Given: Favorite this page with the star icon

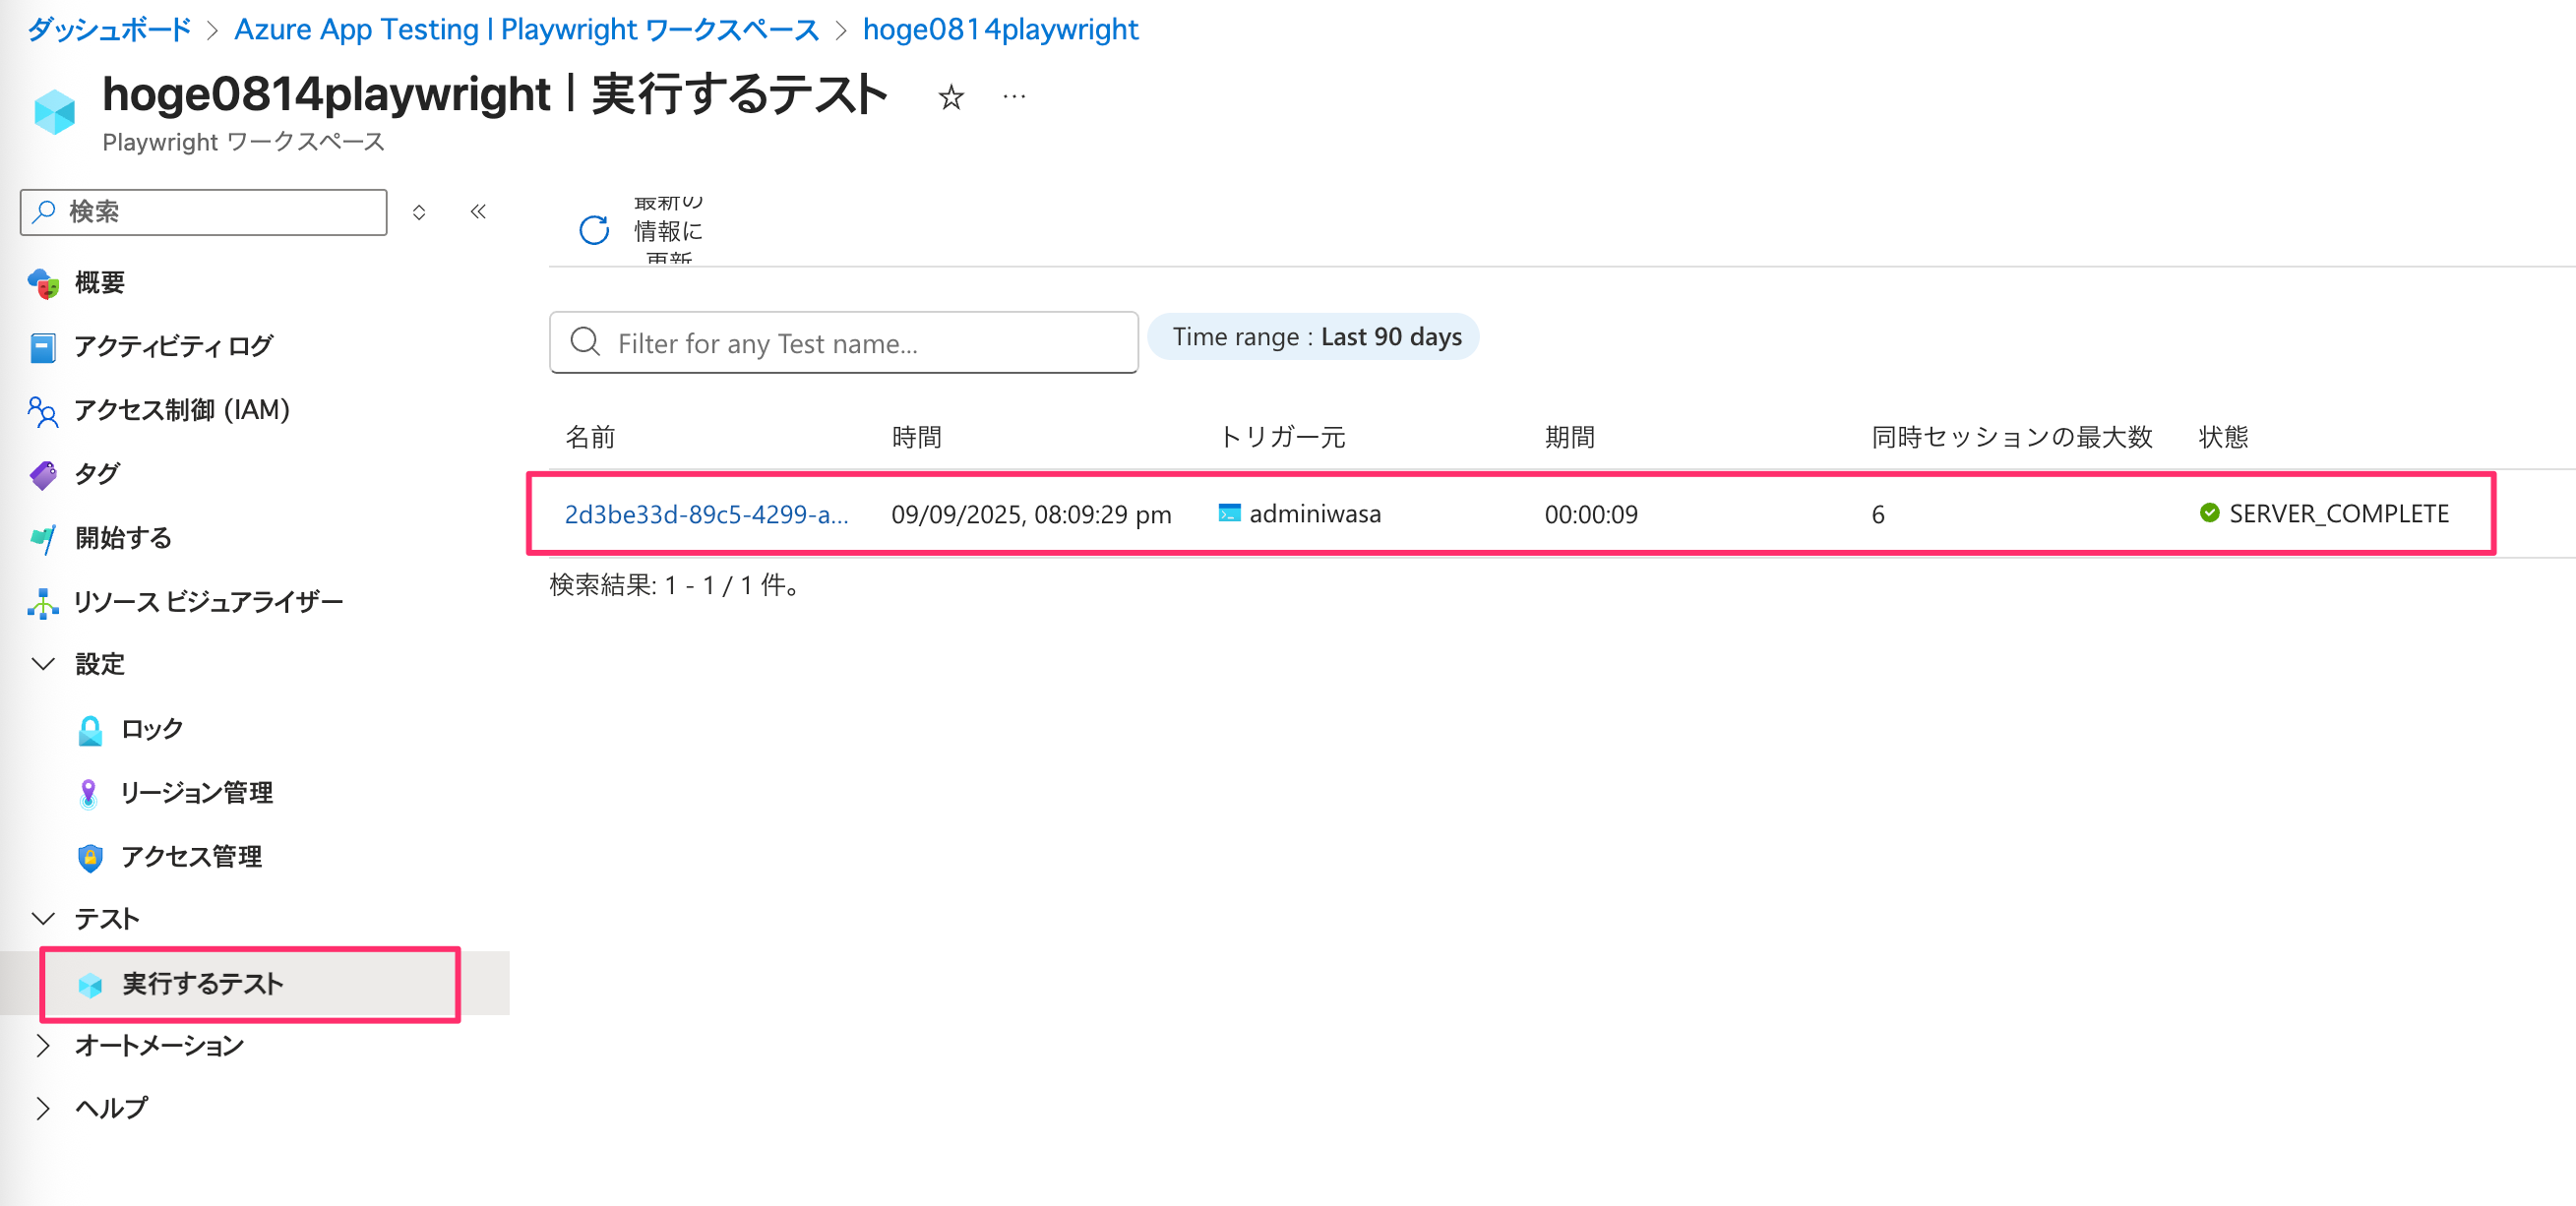Looking at the screenshot, I should tap(951, 97).
